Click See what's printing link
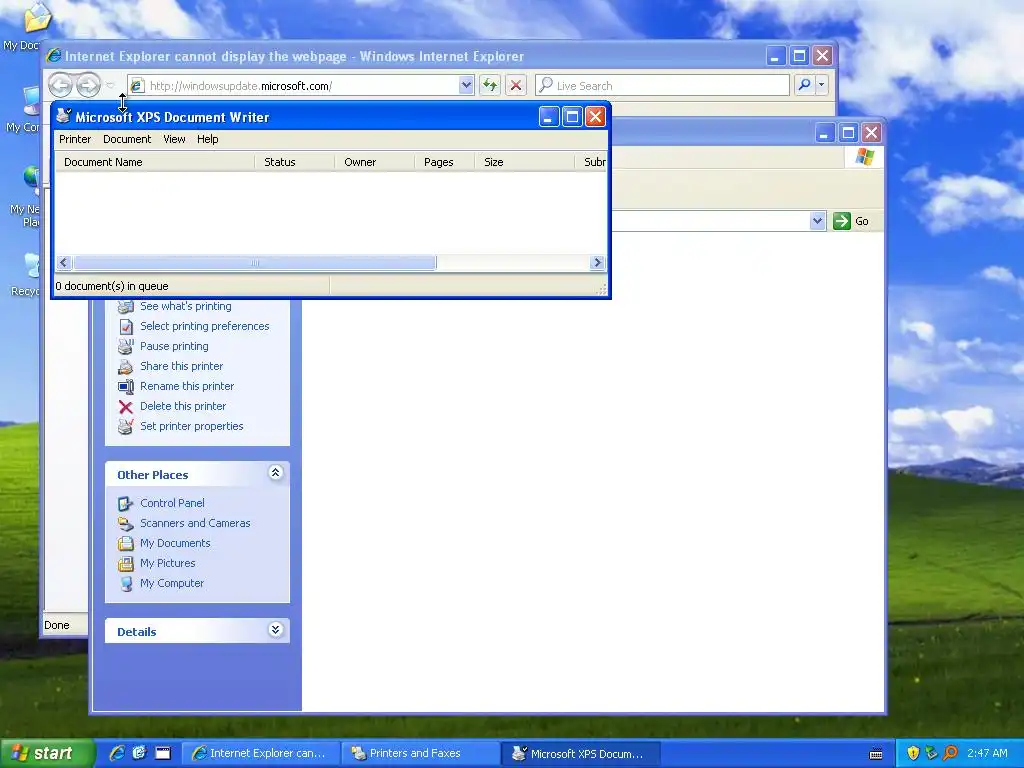 (x=185, y=306)
